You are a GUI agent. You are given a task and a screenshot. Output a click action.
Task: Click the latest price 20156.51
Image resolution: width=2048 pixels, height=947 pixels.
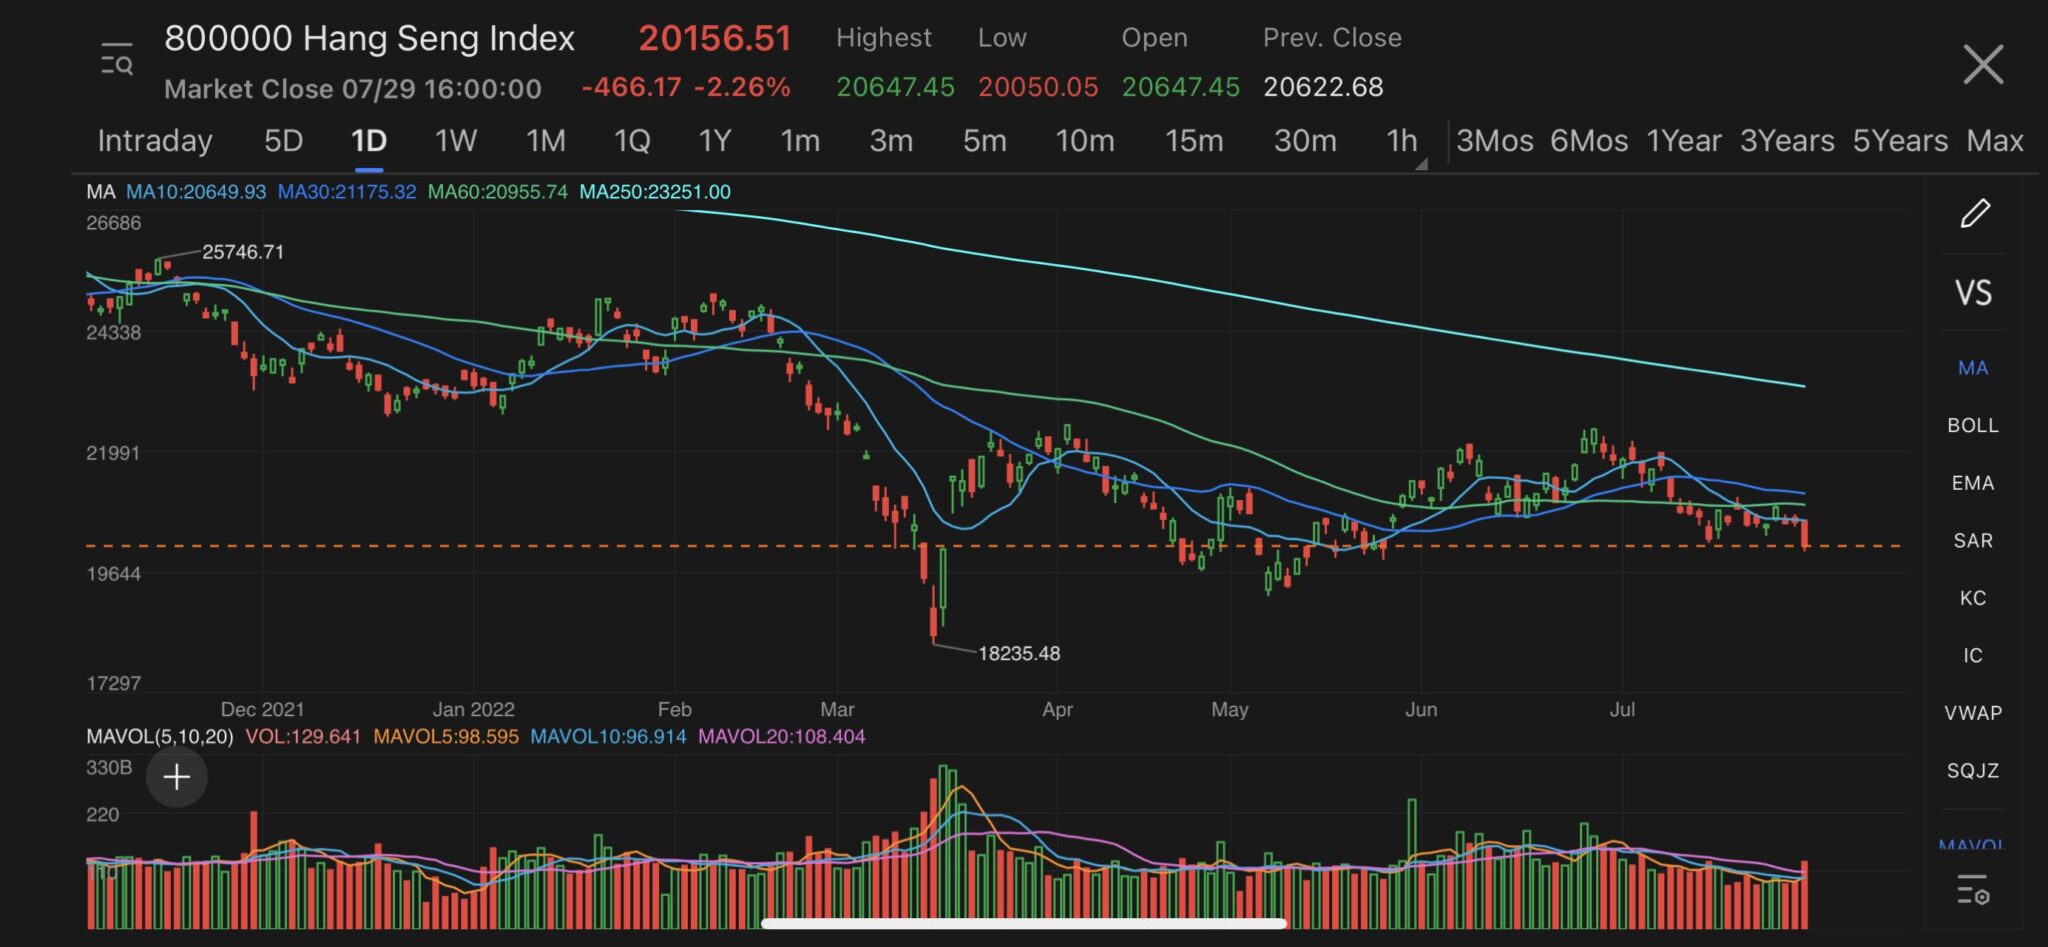(715, 39)
